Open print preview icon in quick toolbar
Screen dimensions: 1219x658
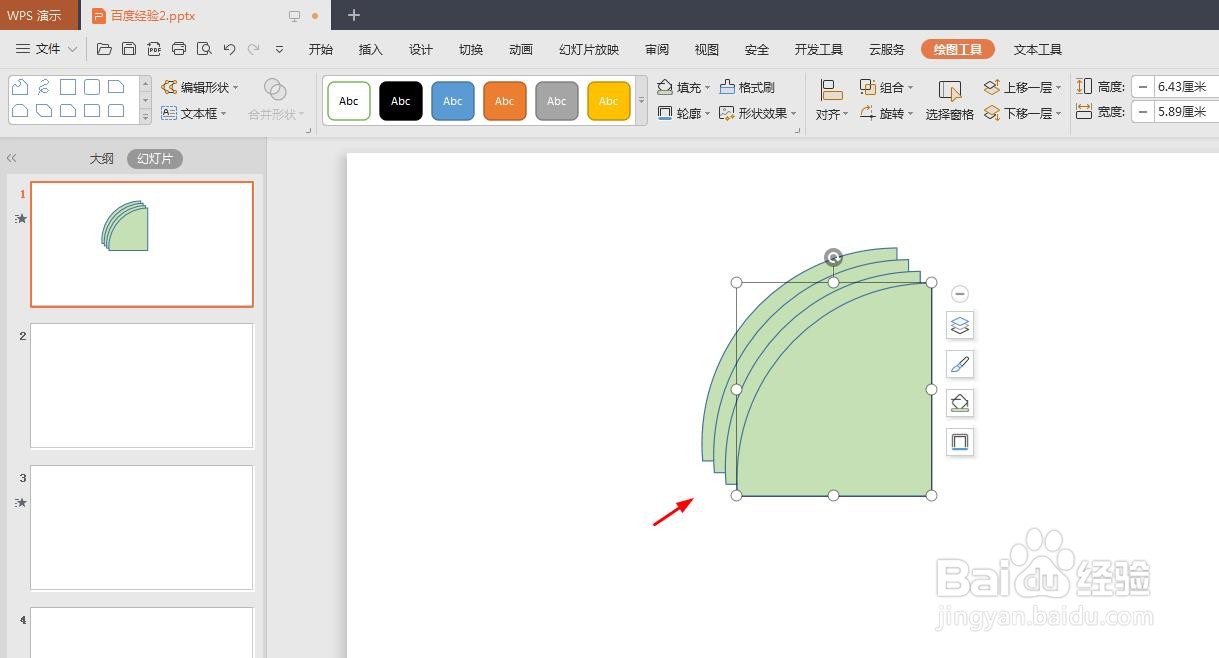coord(204,49)
